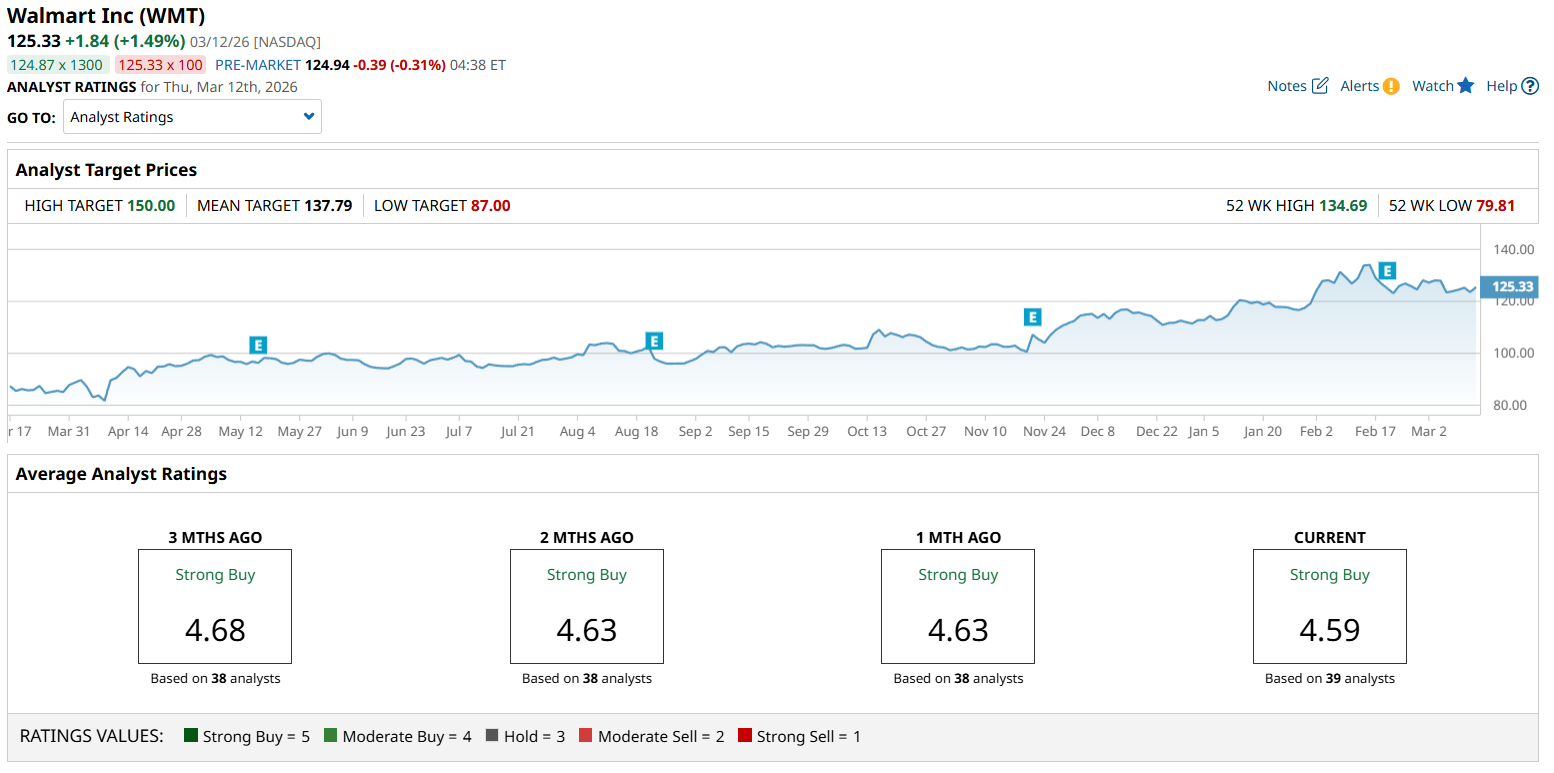Open the GO TO Analyst Ratings dropdown
The width and height of the screenshot is (1554, 773).
(x=192, y=117)
